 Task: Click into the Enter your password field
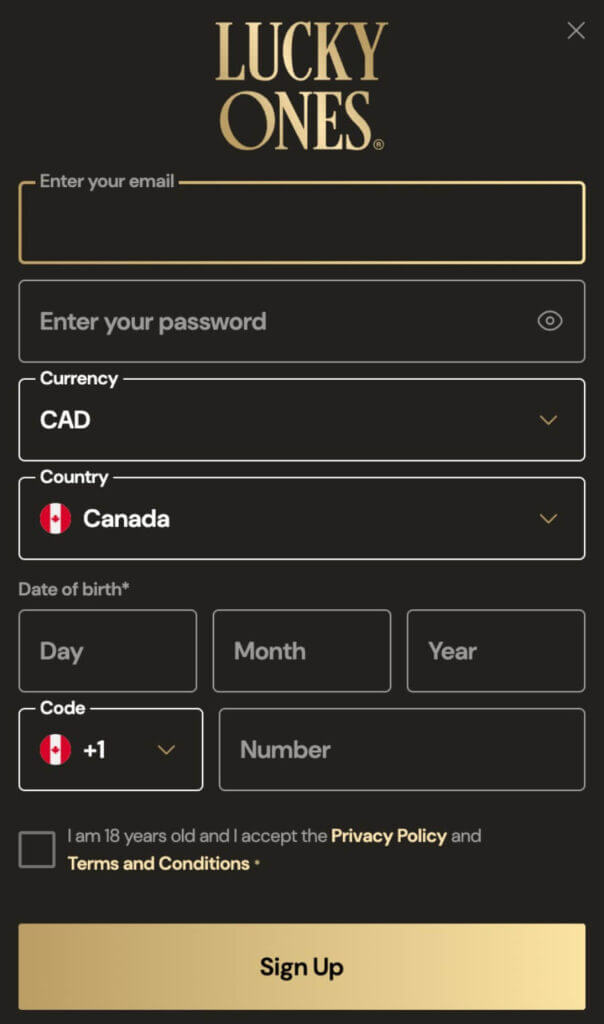click(280, 321)
